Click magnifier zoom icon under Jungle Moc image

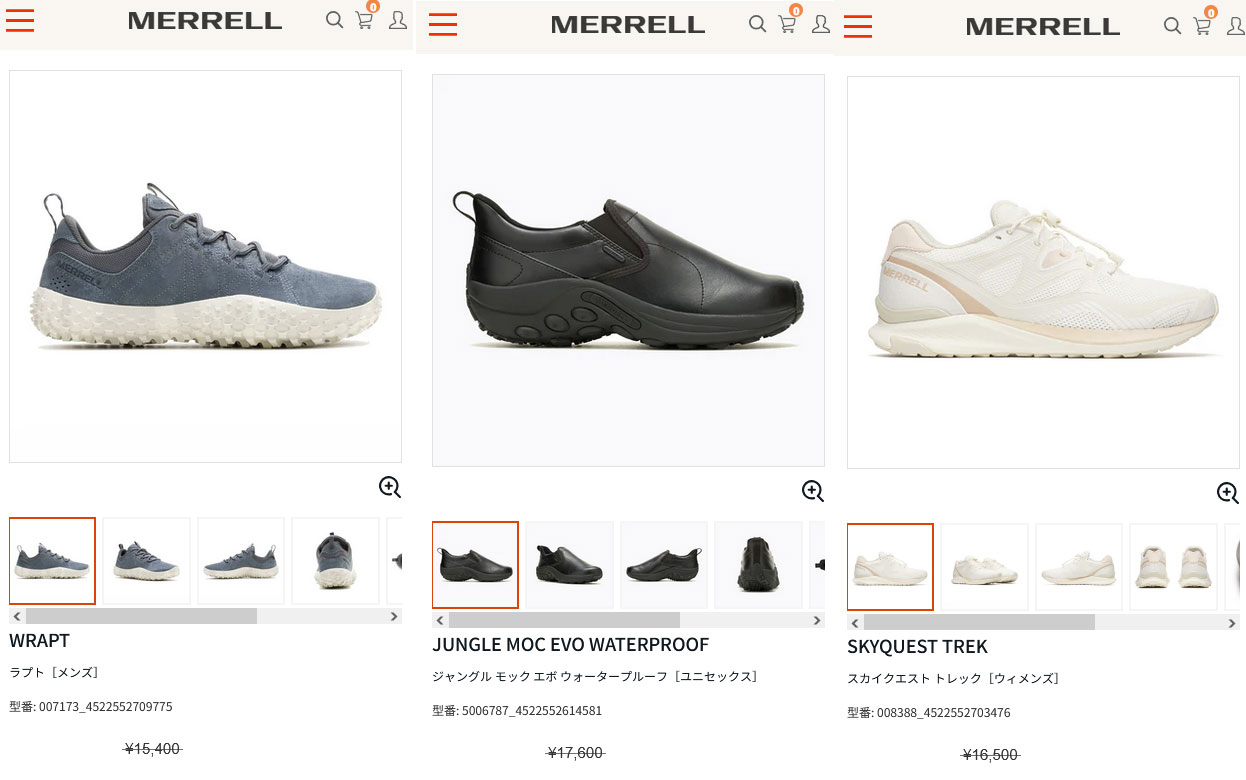tap(813, 491)
